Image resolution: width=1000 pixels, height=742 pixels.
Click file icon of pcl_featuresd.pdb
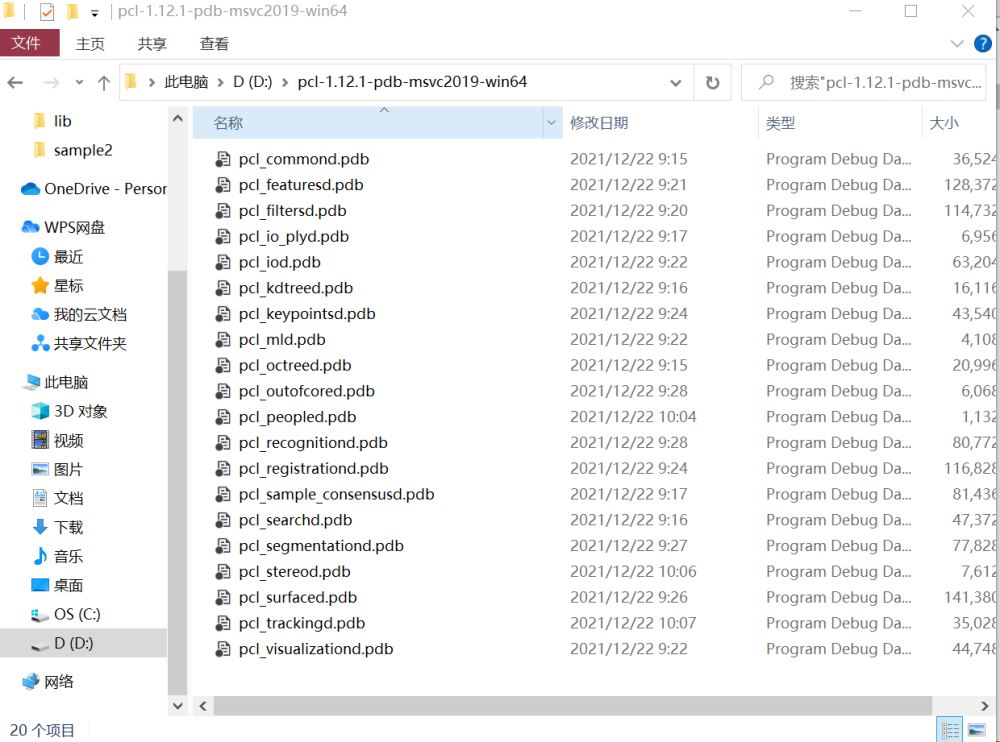(x=223, y=185)
